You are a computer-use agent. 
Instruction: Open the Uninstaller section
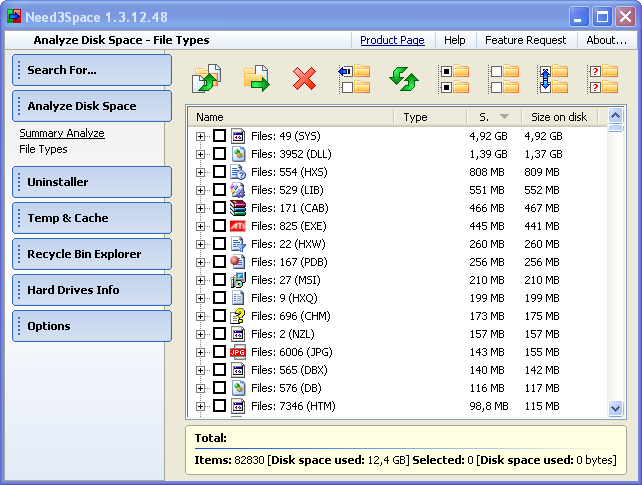92,182
